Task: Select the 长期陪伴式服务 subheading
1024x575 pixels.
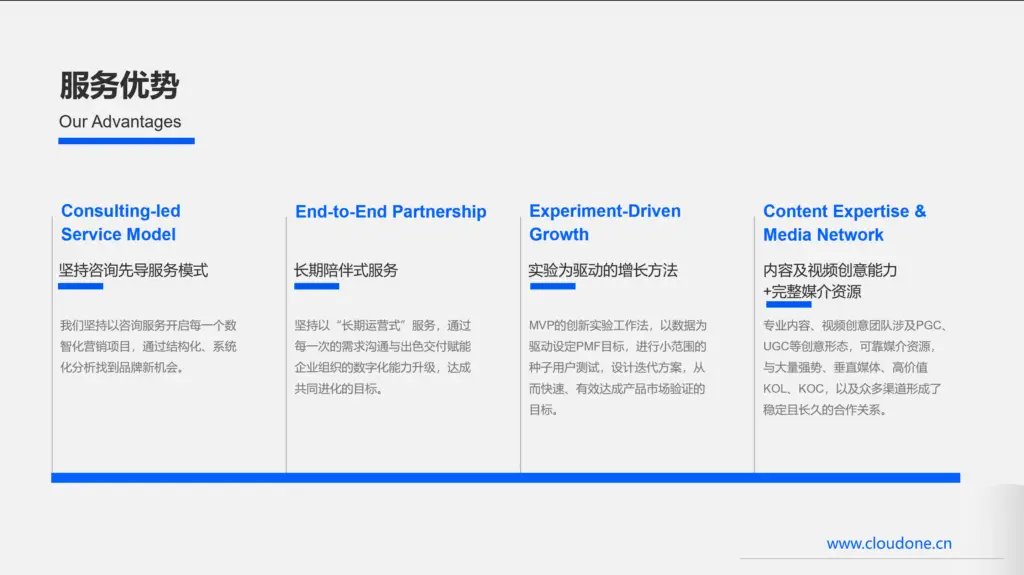Action: 346,270
